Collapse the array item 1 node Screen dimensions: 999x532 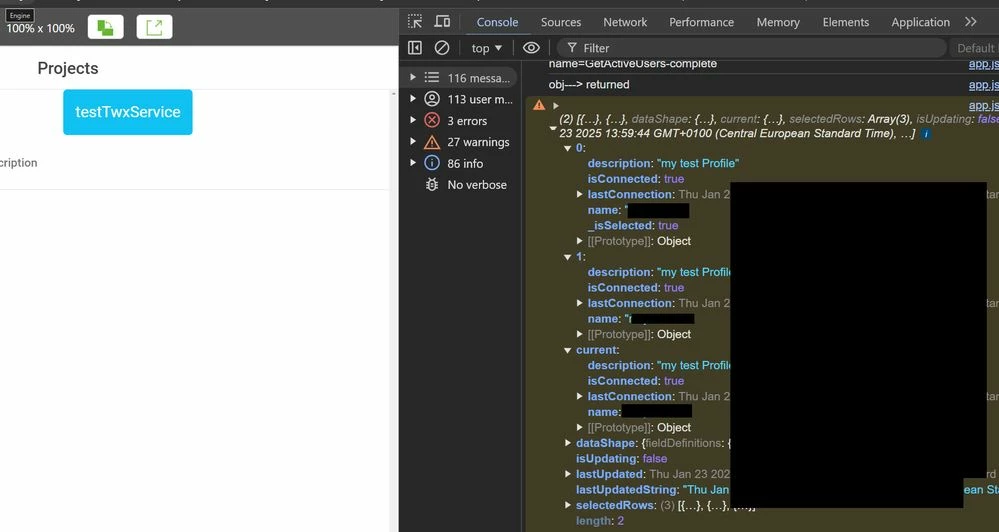coord(568,257)
